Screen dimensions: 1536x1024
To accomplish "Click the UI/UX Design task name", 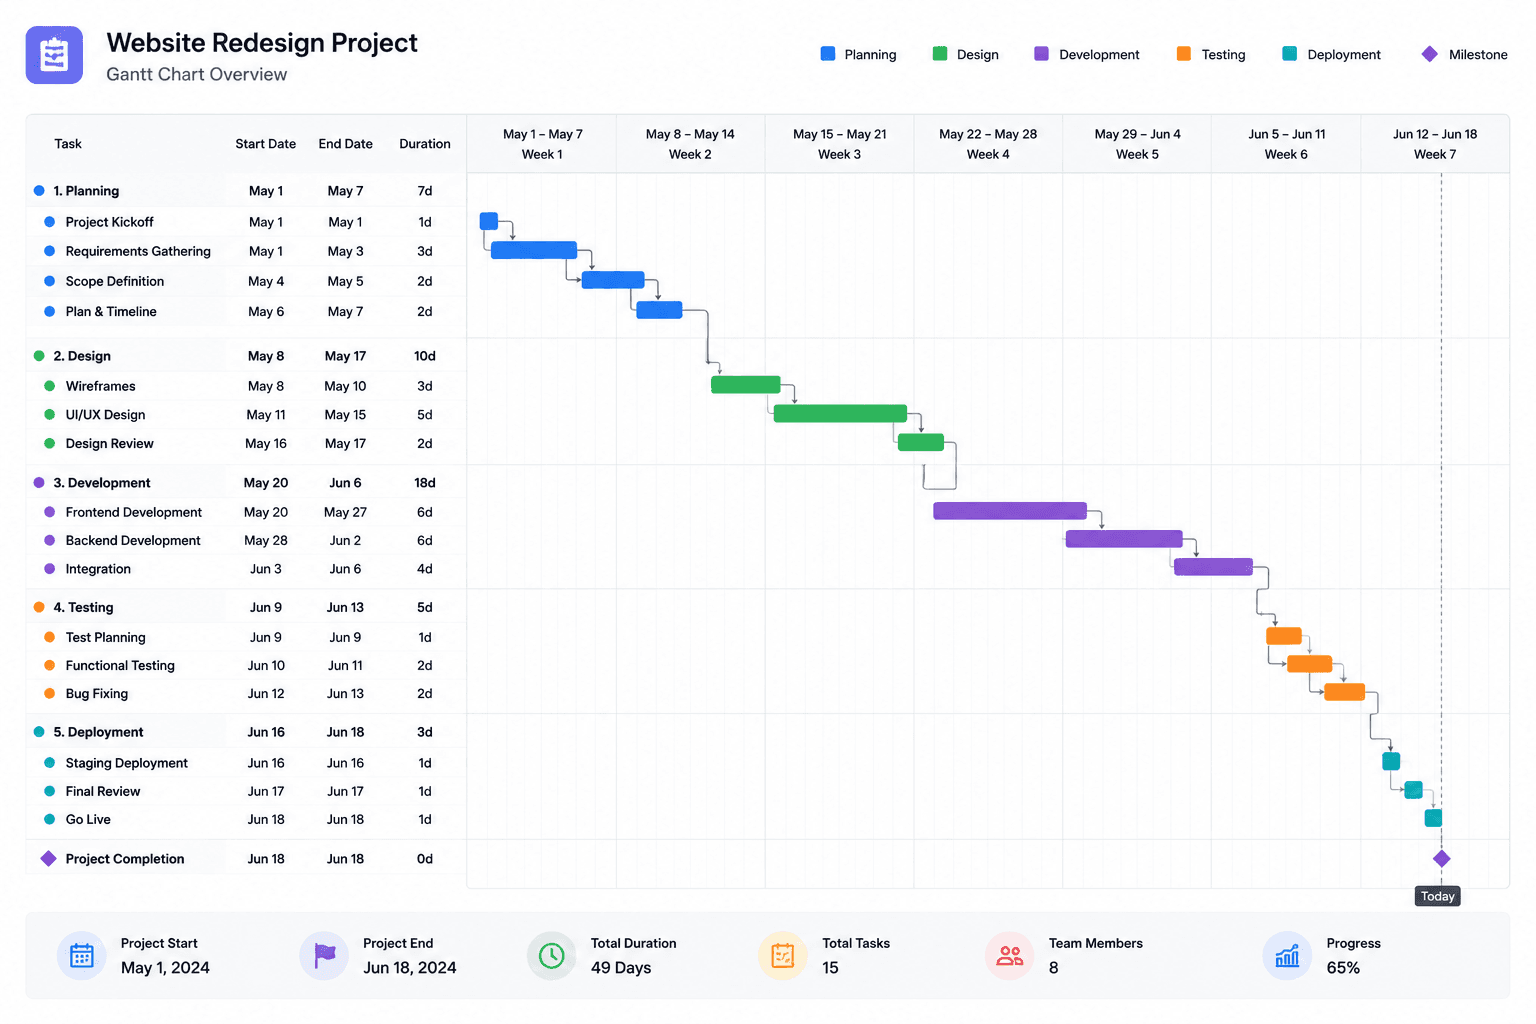I will [105, 415].
